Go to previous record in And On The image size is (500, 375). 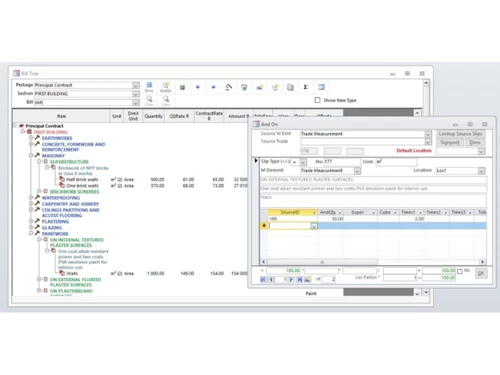pos(271,279)
